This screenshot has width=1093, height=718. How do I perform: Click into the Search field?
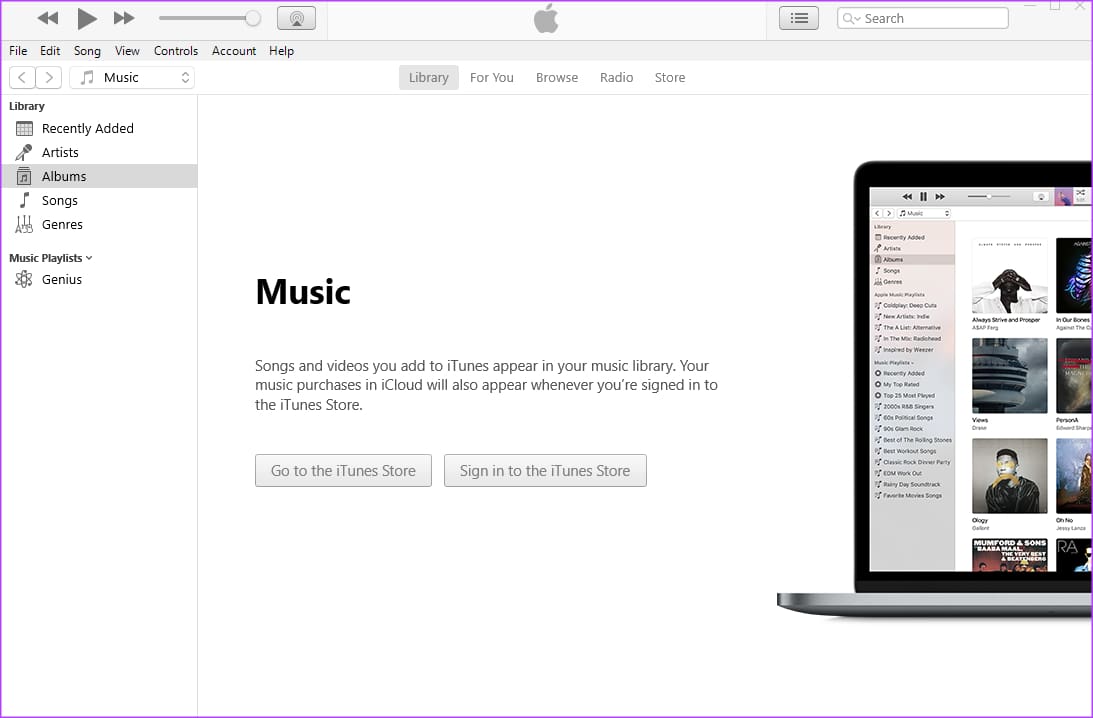pyautogui.click(x=923, y=18)
